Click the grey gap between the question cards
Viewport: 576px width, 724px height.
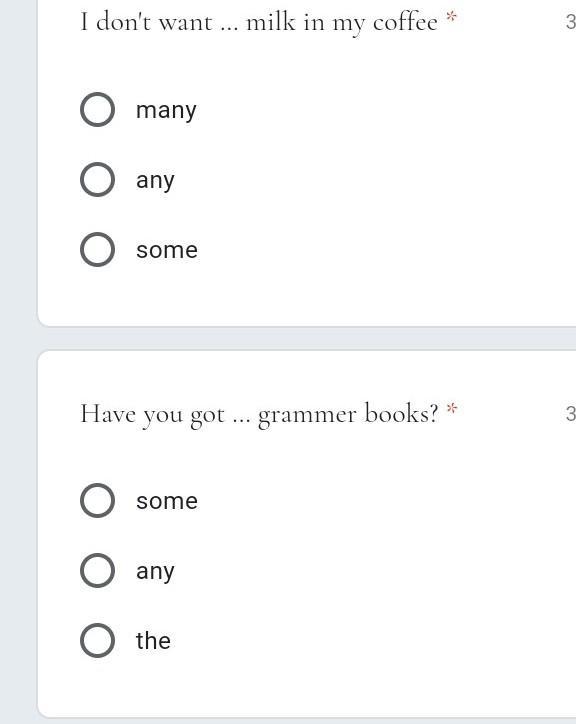click(306, 338)
